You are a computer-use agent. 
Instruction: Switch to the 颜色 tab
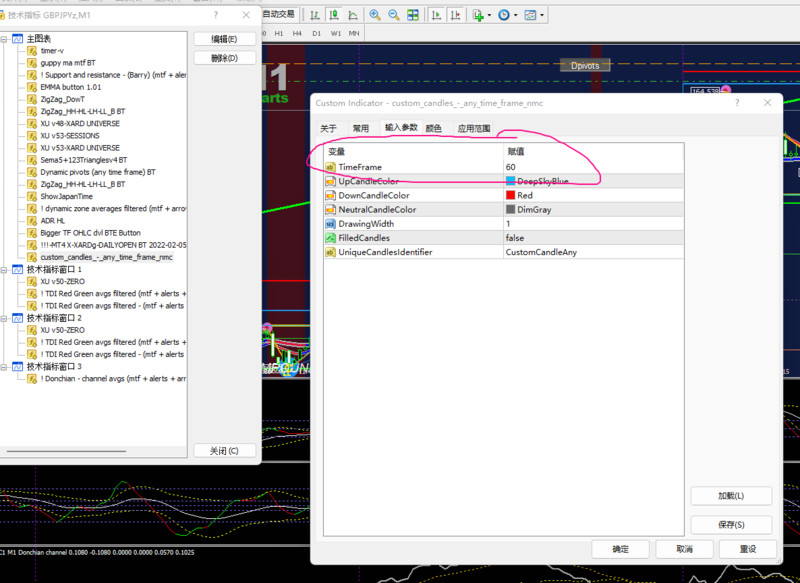433,129
